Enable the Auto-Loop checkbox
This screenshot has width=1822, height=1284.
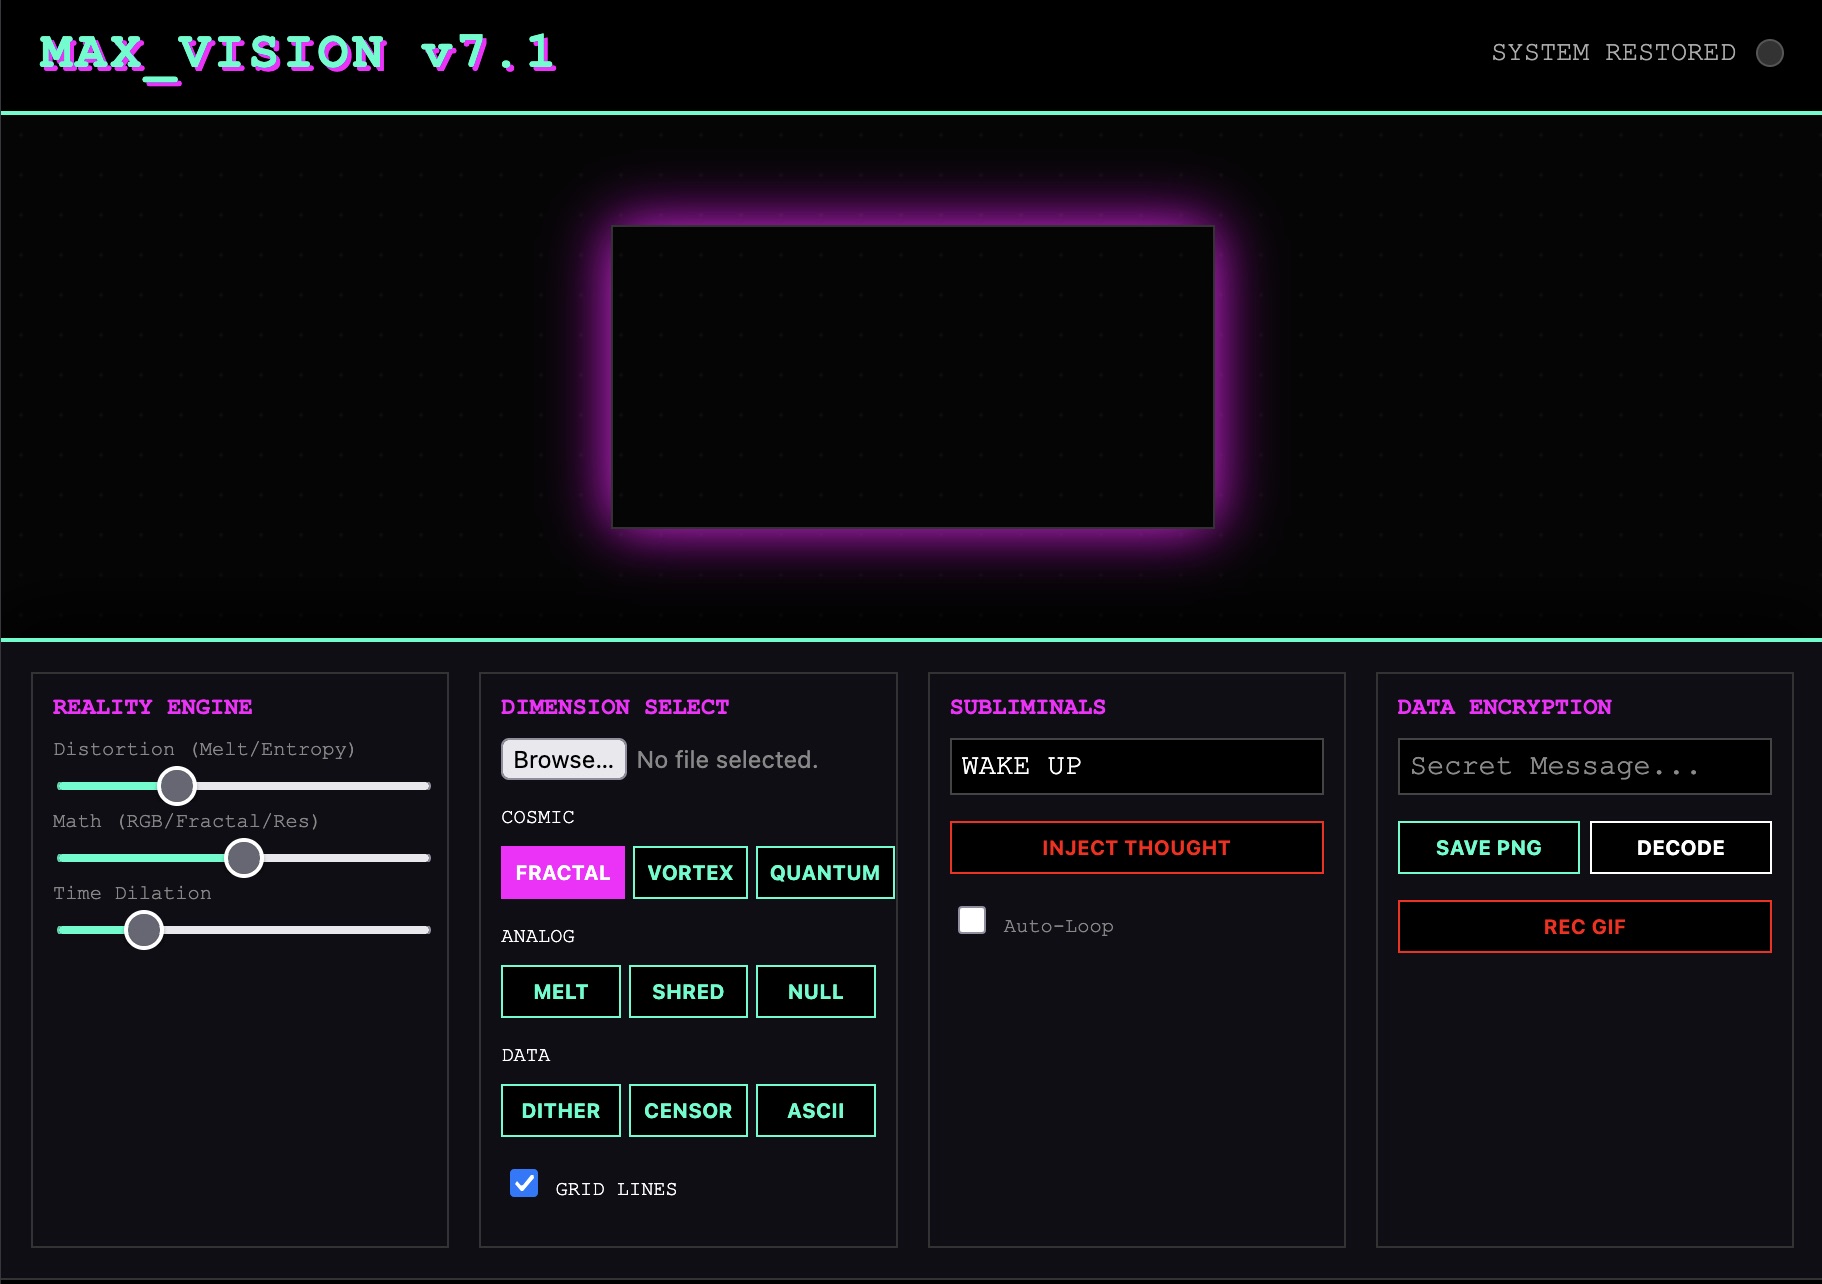tap(971, 920)
